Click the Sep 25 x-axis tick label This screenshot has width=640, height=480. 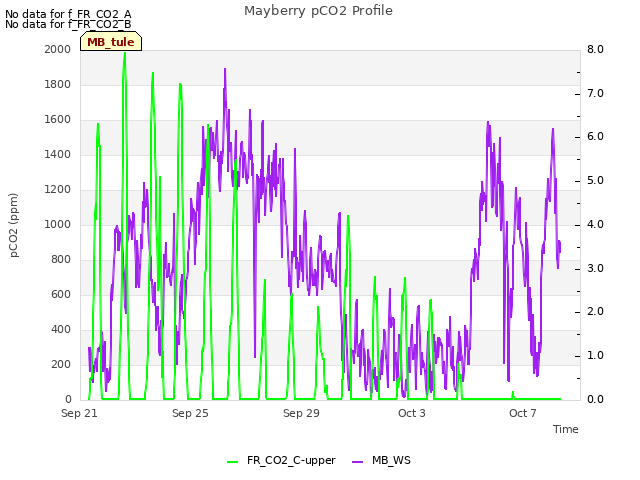point(190,413)
